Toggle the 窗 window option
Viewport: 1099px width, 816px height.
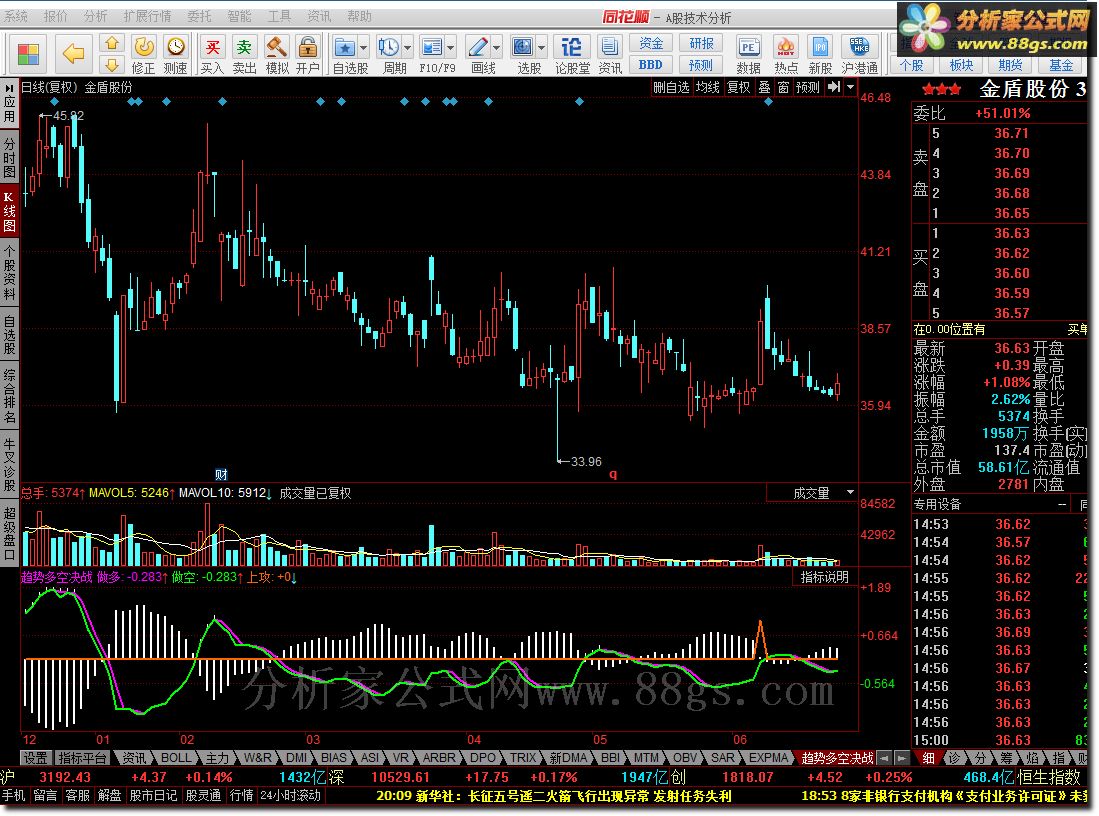click(783, 87)
